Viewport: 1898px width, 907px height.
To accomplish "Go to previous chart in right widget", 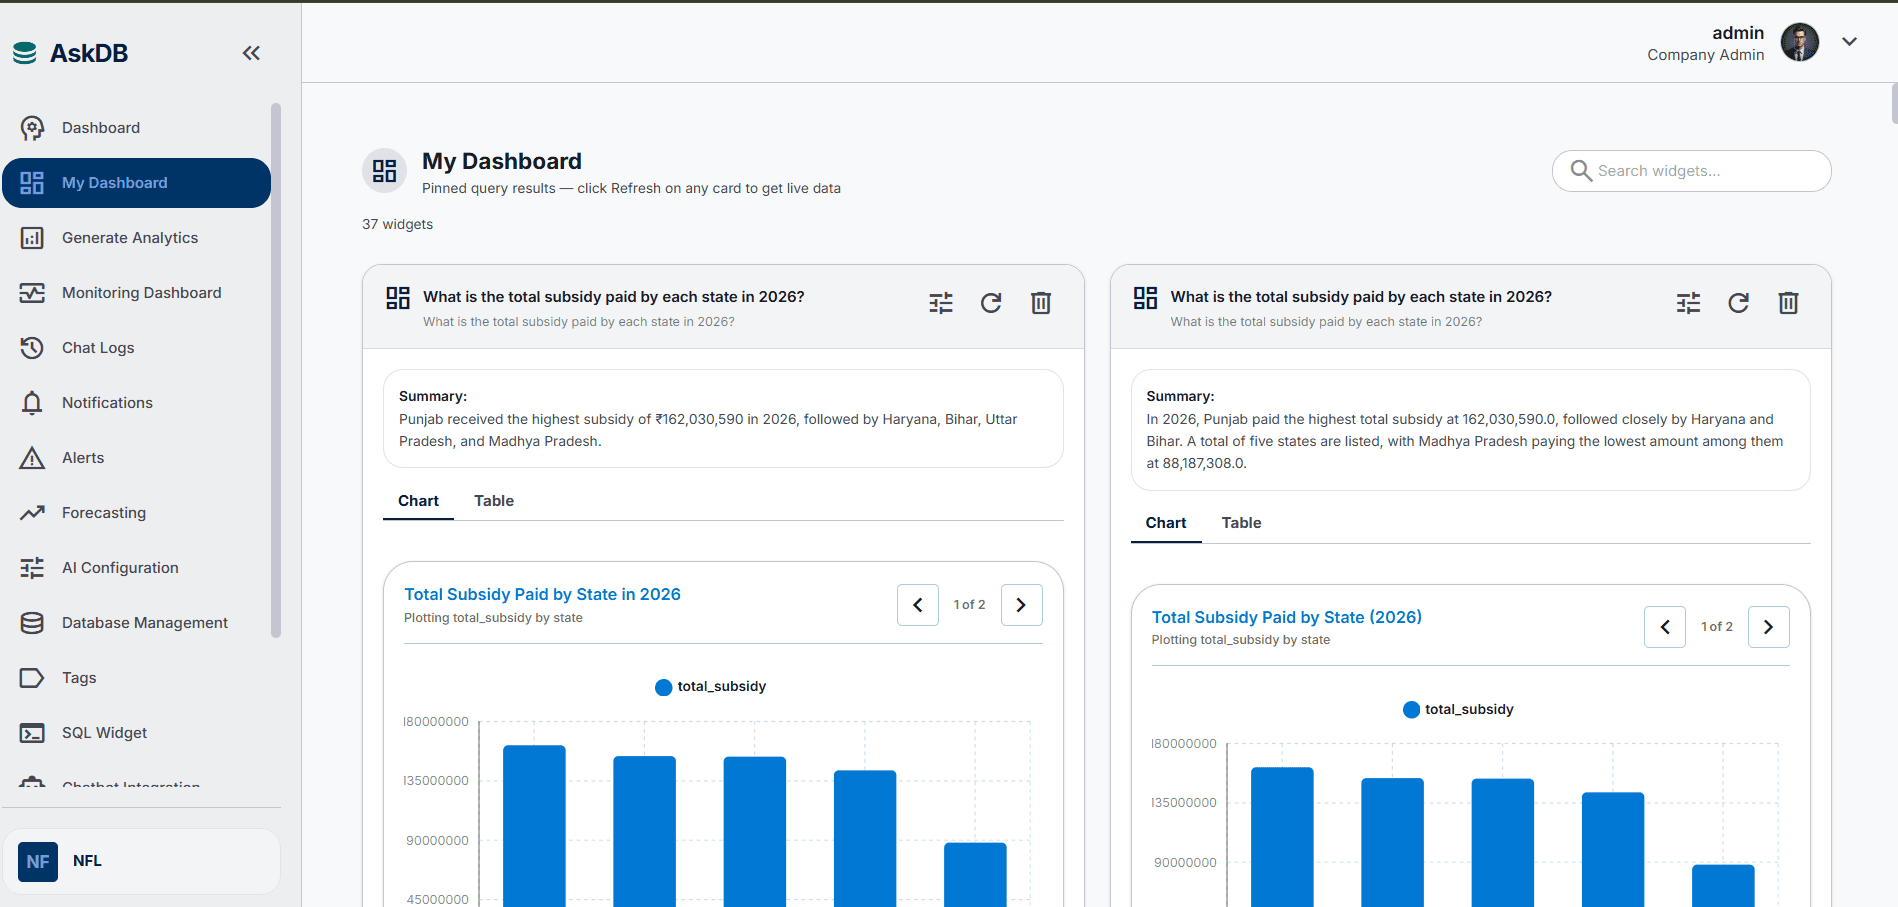I will pyautogui.click(x=1665, y=627).
